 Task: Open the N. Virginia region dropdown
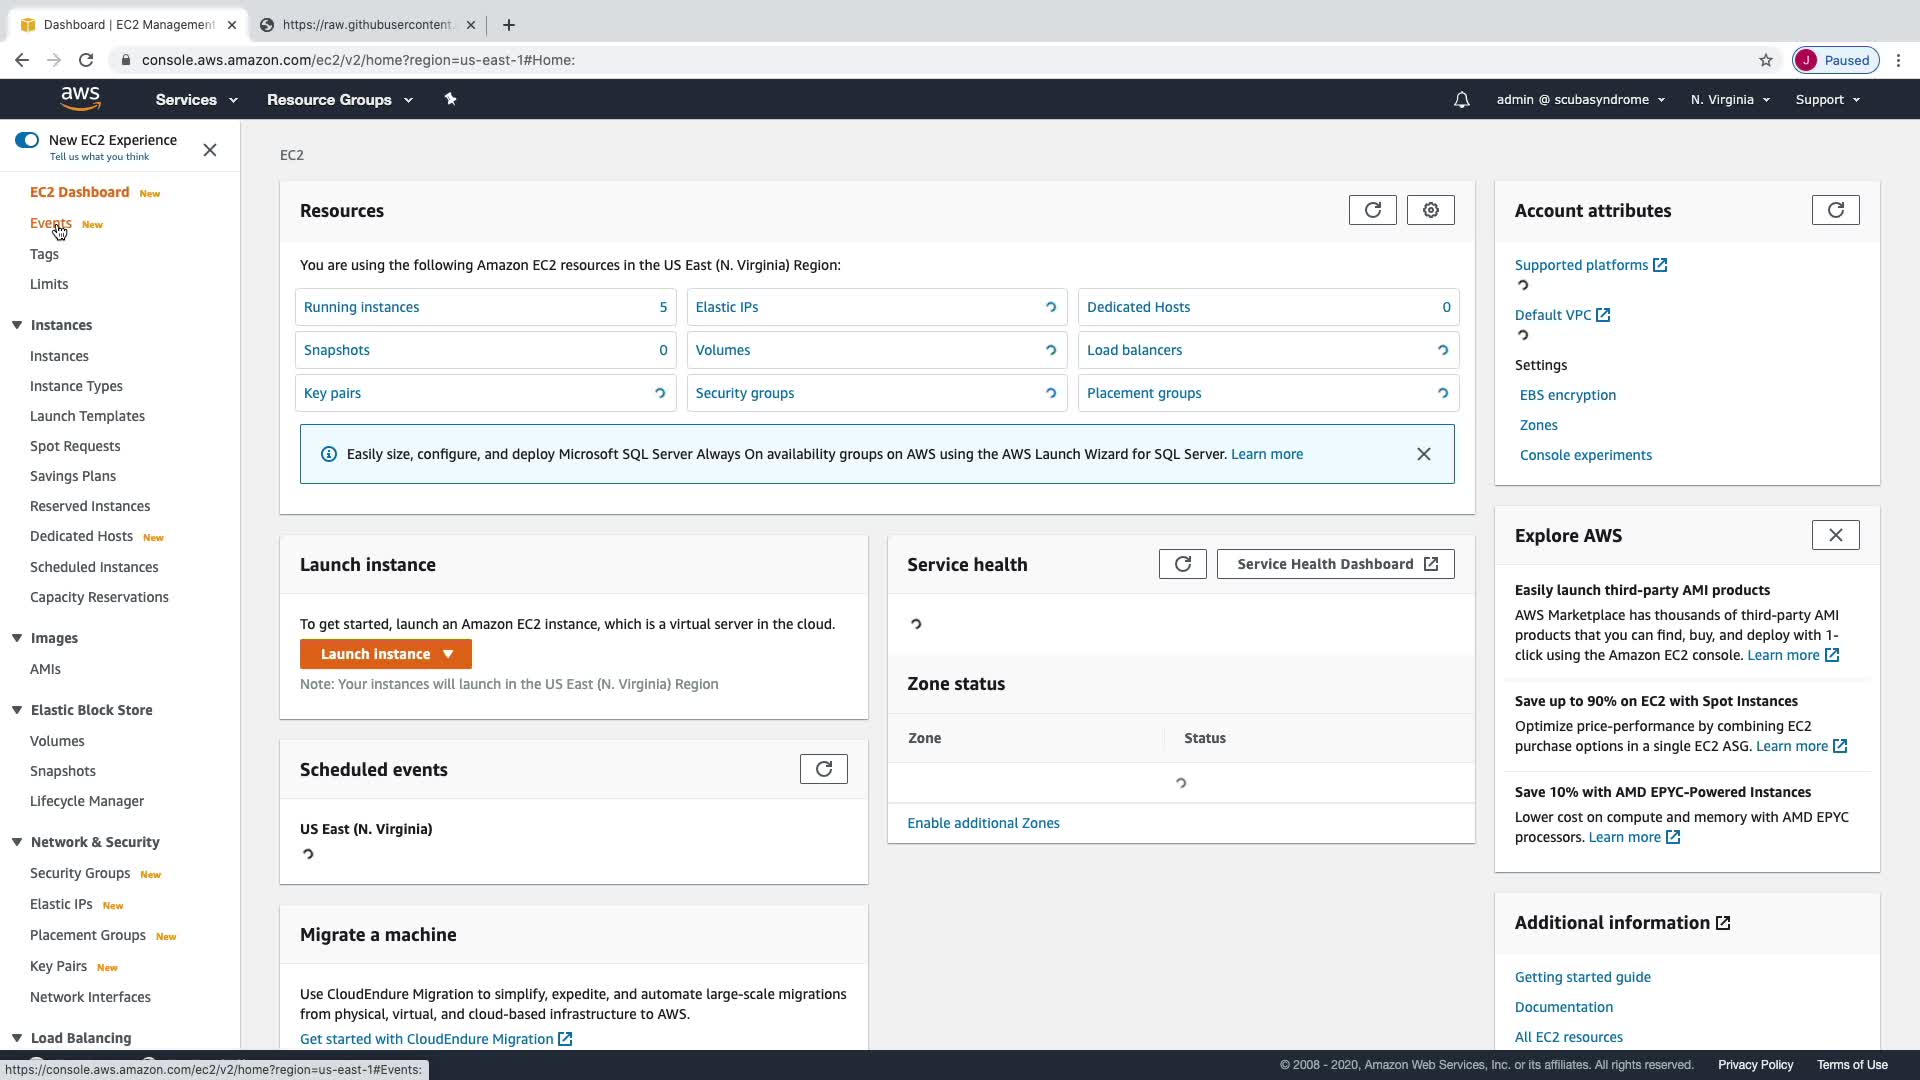coord(1730,100)
